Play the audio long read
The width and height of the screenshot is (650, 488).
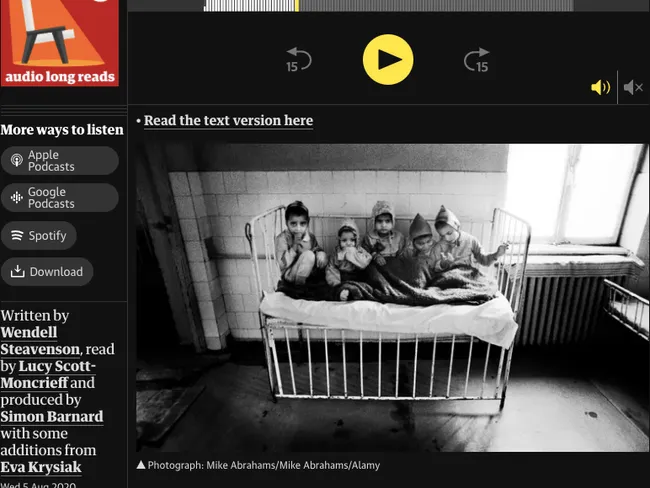tap(388, 60)
